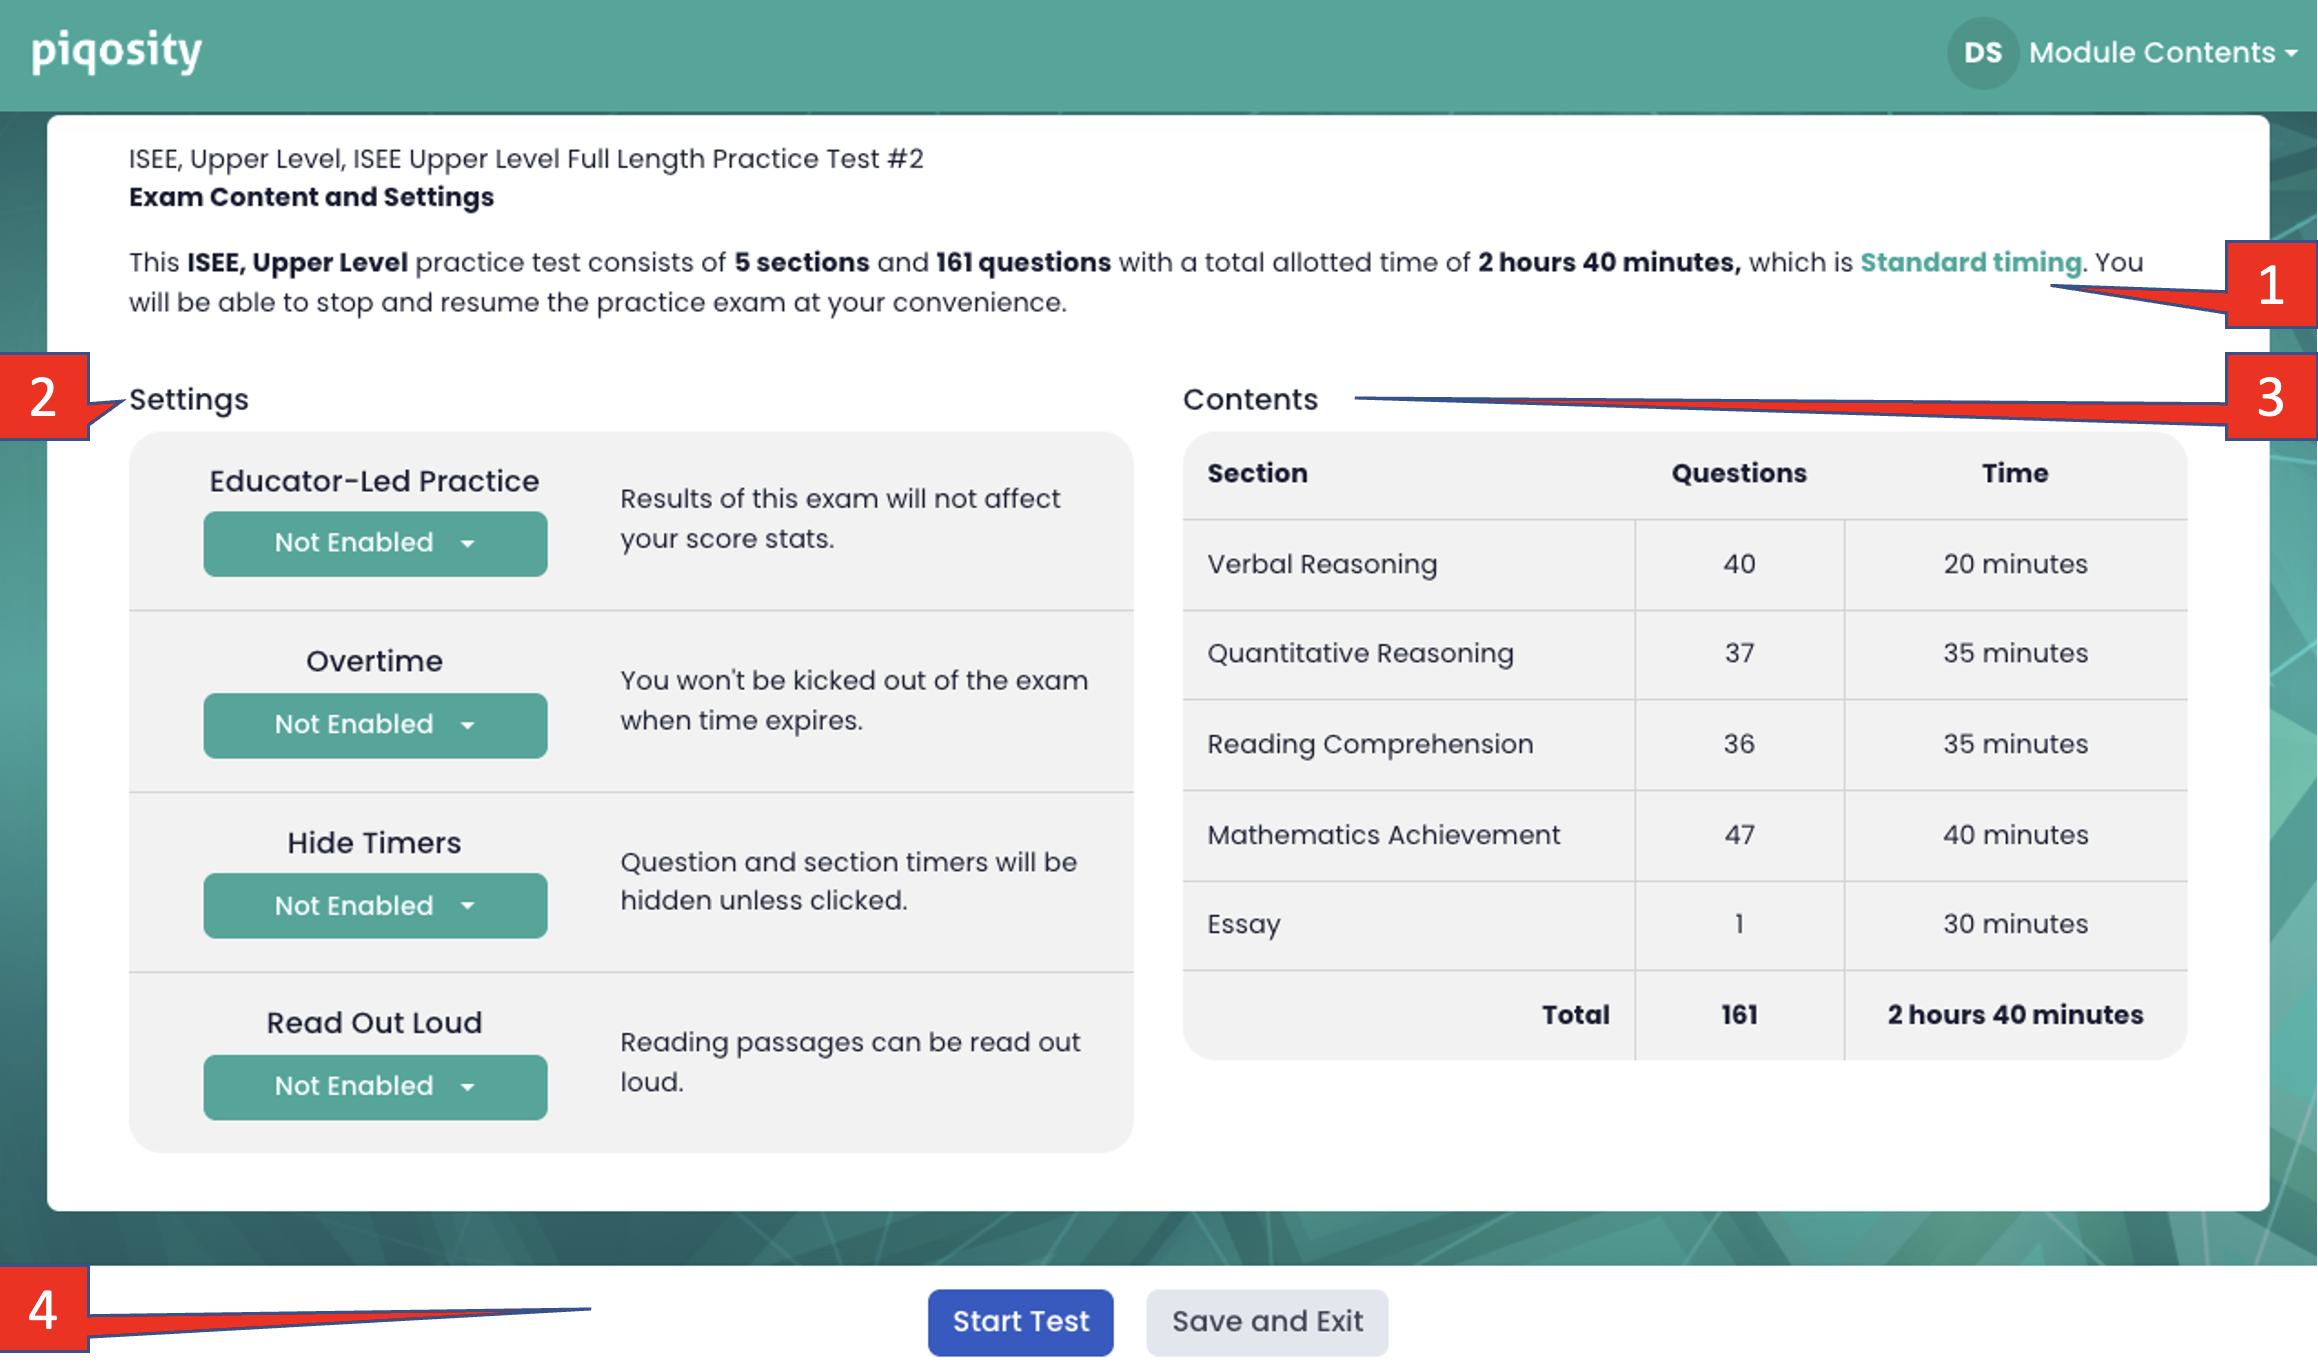Click the Mathematics Achievement row
The image size is (2318, 1364).
(1383, 836)
